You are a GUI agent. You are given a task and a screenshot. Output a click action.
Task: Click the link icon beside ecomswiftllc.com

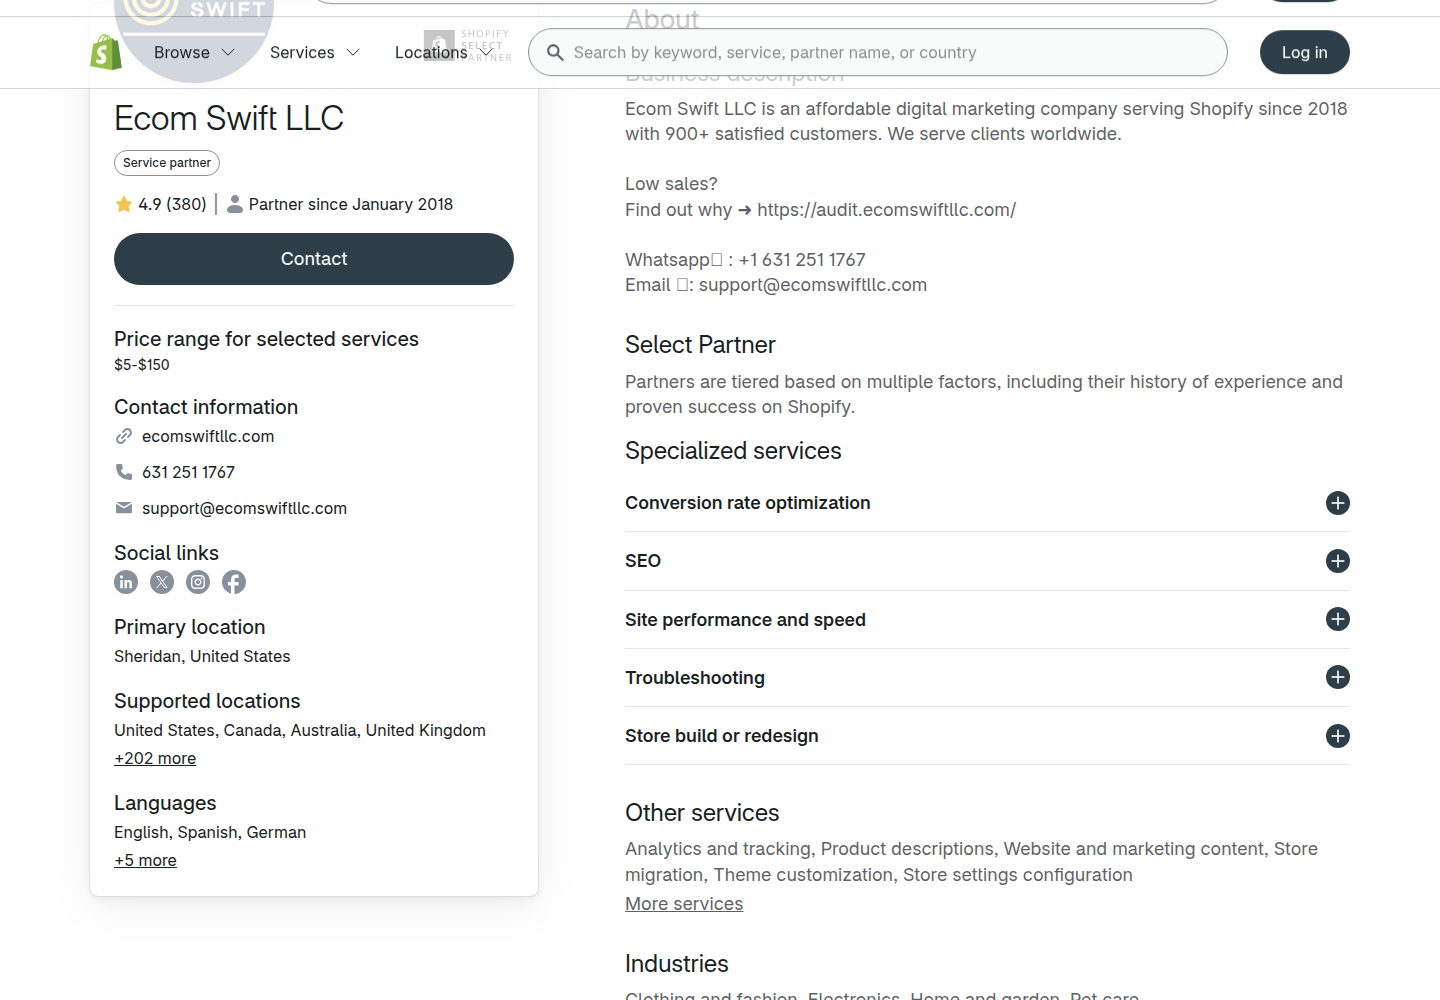coord(124,436)
